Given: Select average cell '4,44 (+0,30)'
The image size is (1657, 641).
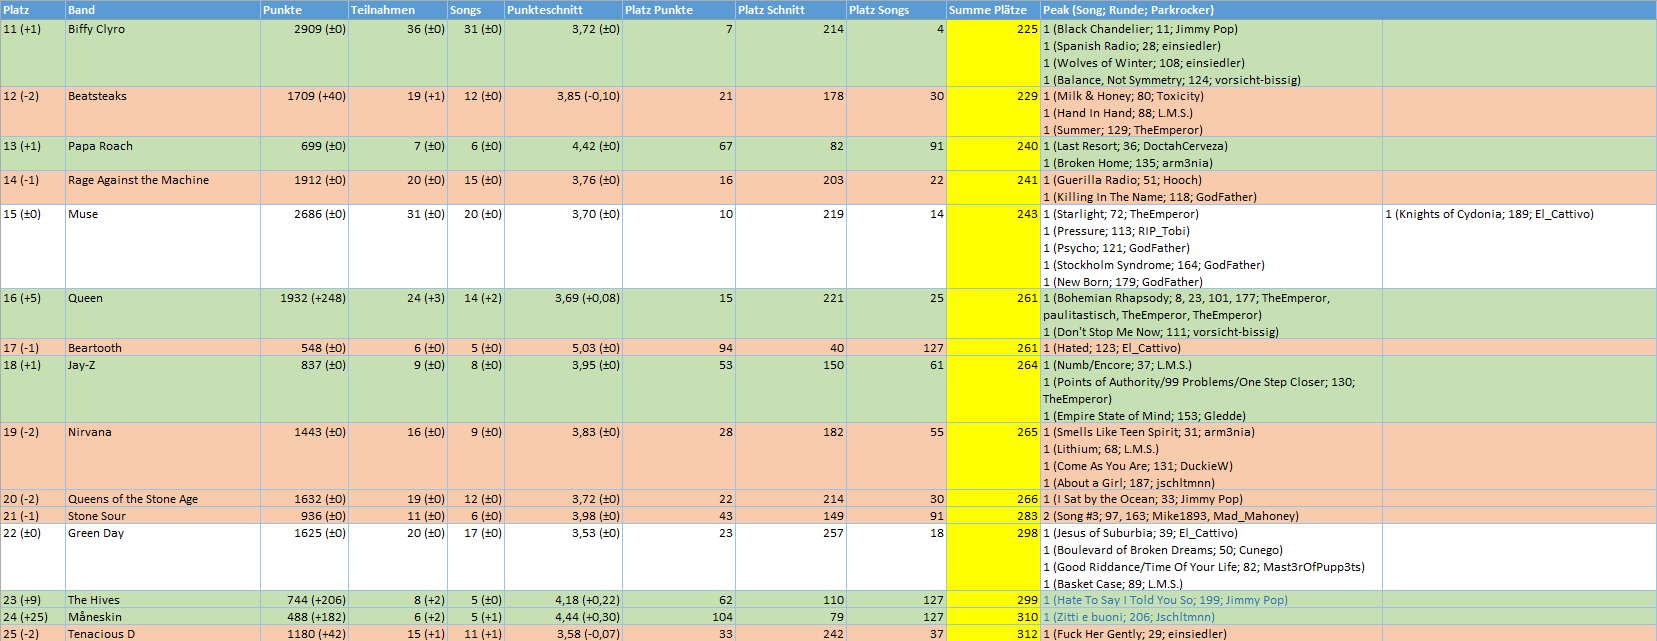Looking at the screenshot, I should (563, 617).
